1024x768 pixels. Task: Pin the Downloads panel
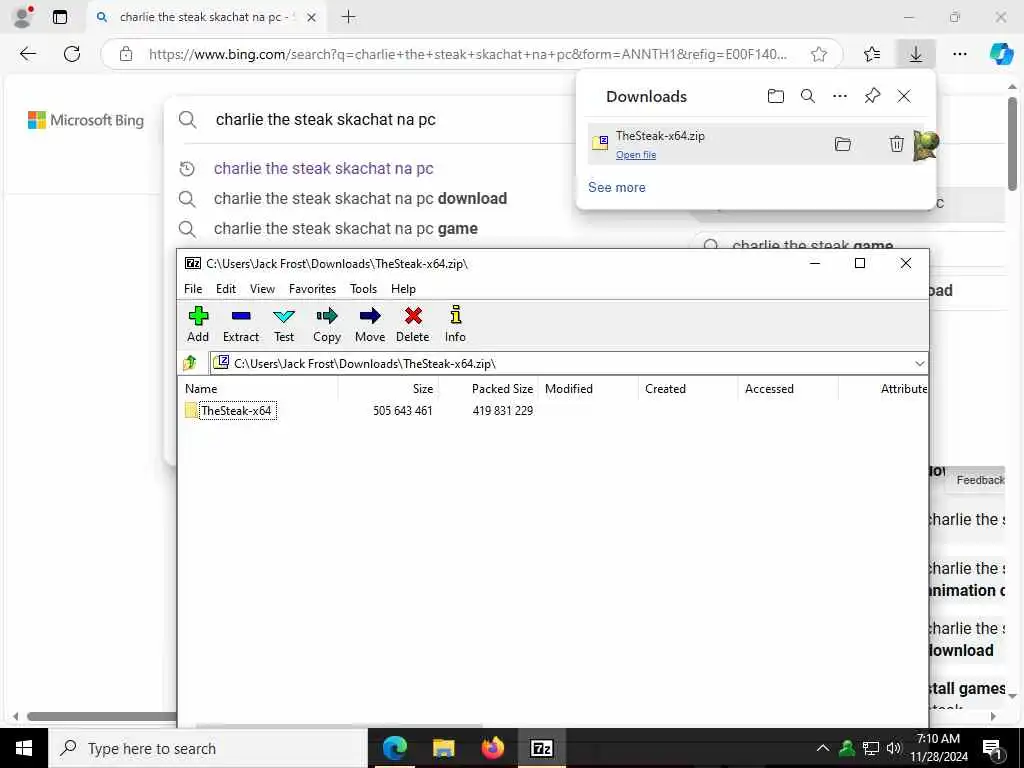[872, 96]
